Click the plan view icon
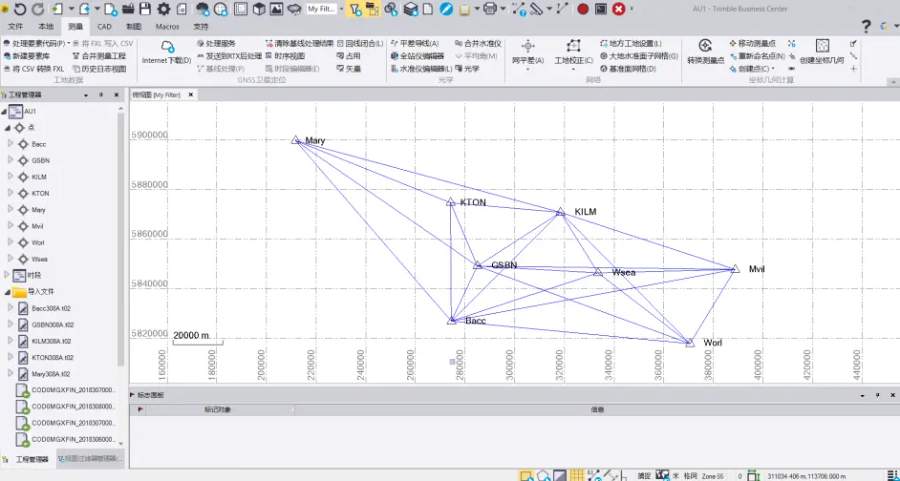Image resolution: width=900 pixels, height=481 pixels. pyautogui.click(x=241, y=9)
